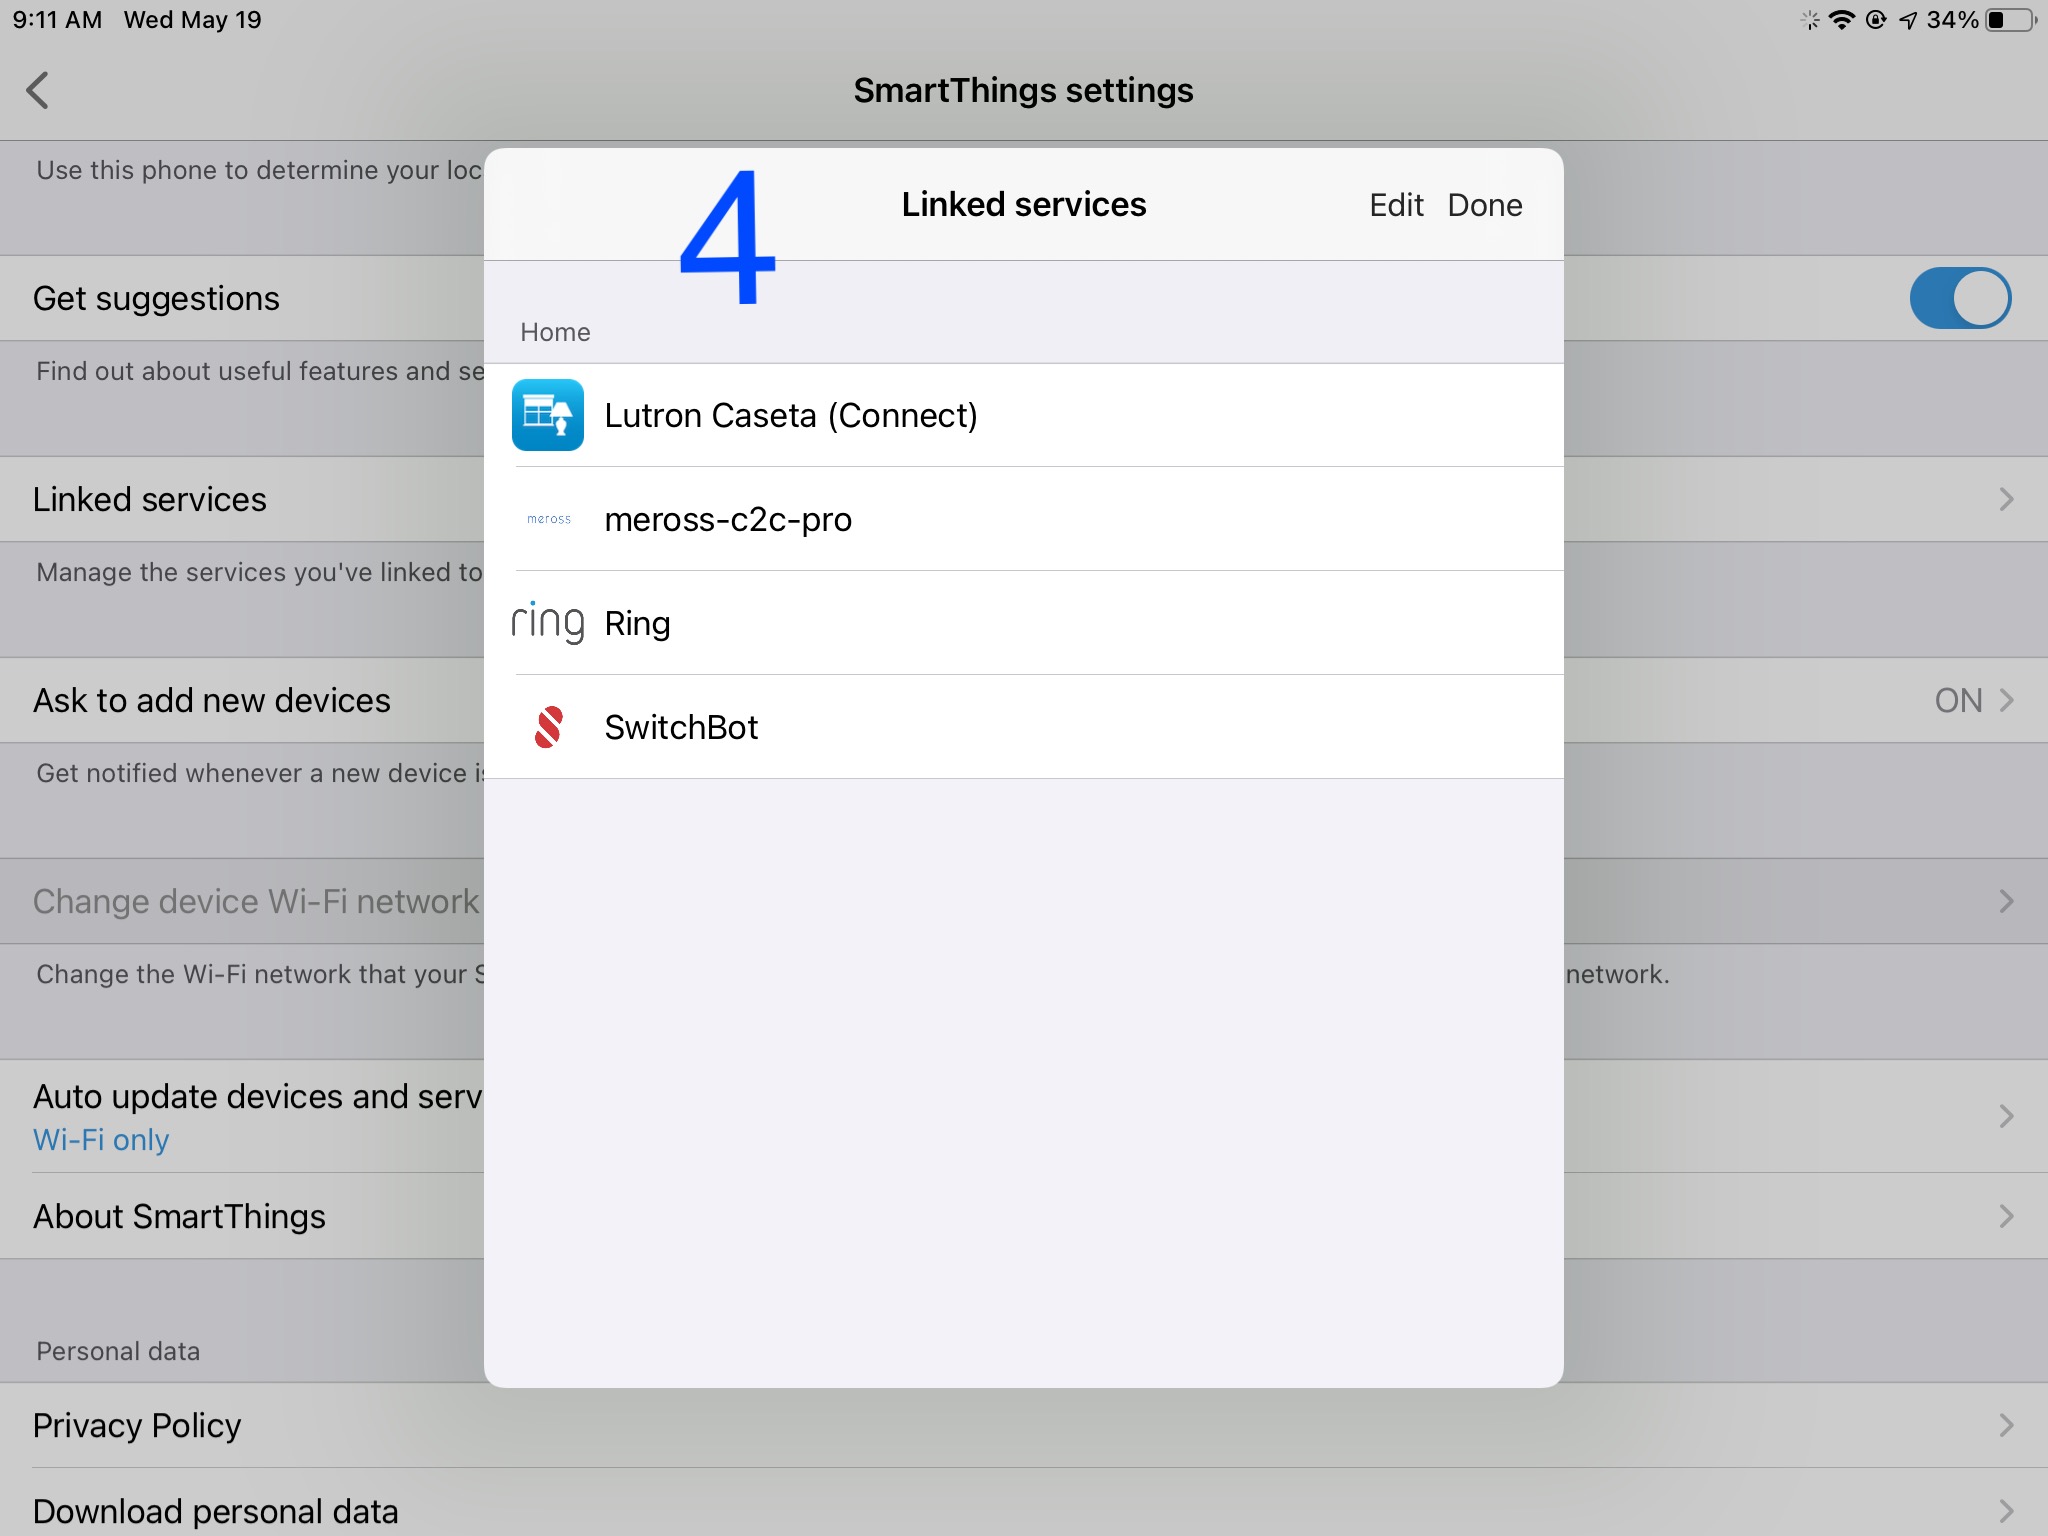Tap the orientation lock status icon
Viewport: 2048px width, 1536px height.
click(x=1876, y=20)
